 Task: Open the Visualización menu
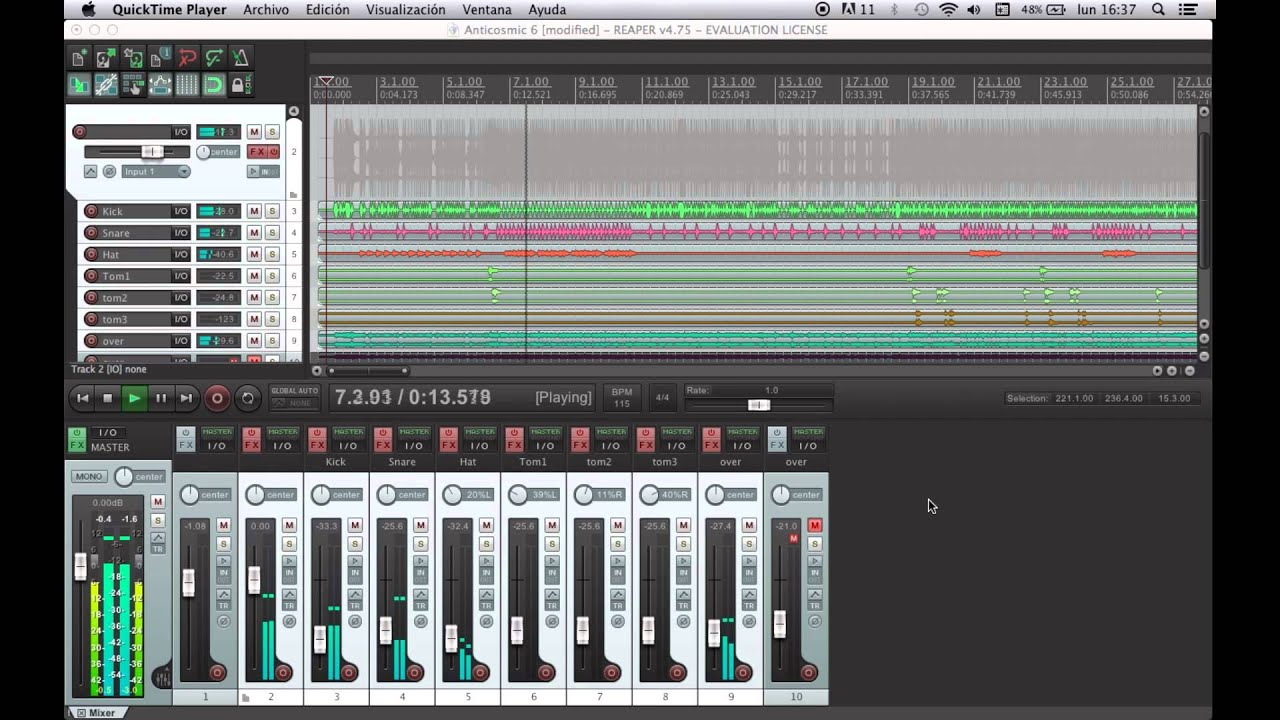(406, 9)
